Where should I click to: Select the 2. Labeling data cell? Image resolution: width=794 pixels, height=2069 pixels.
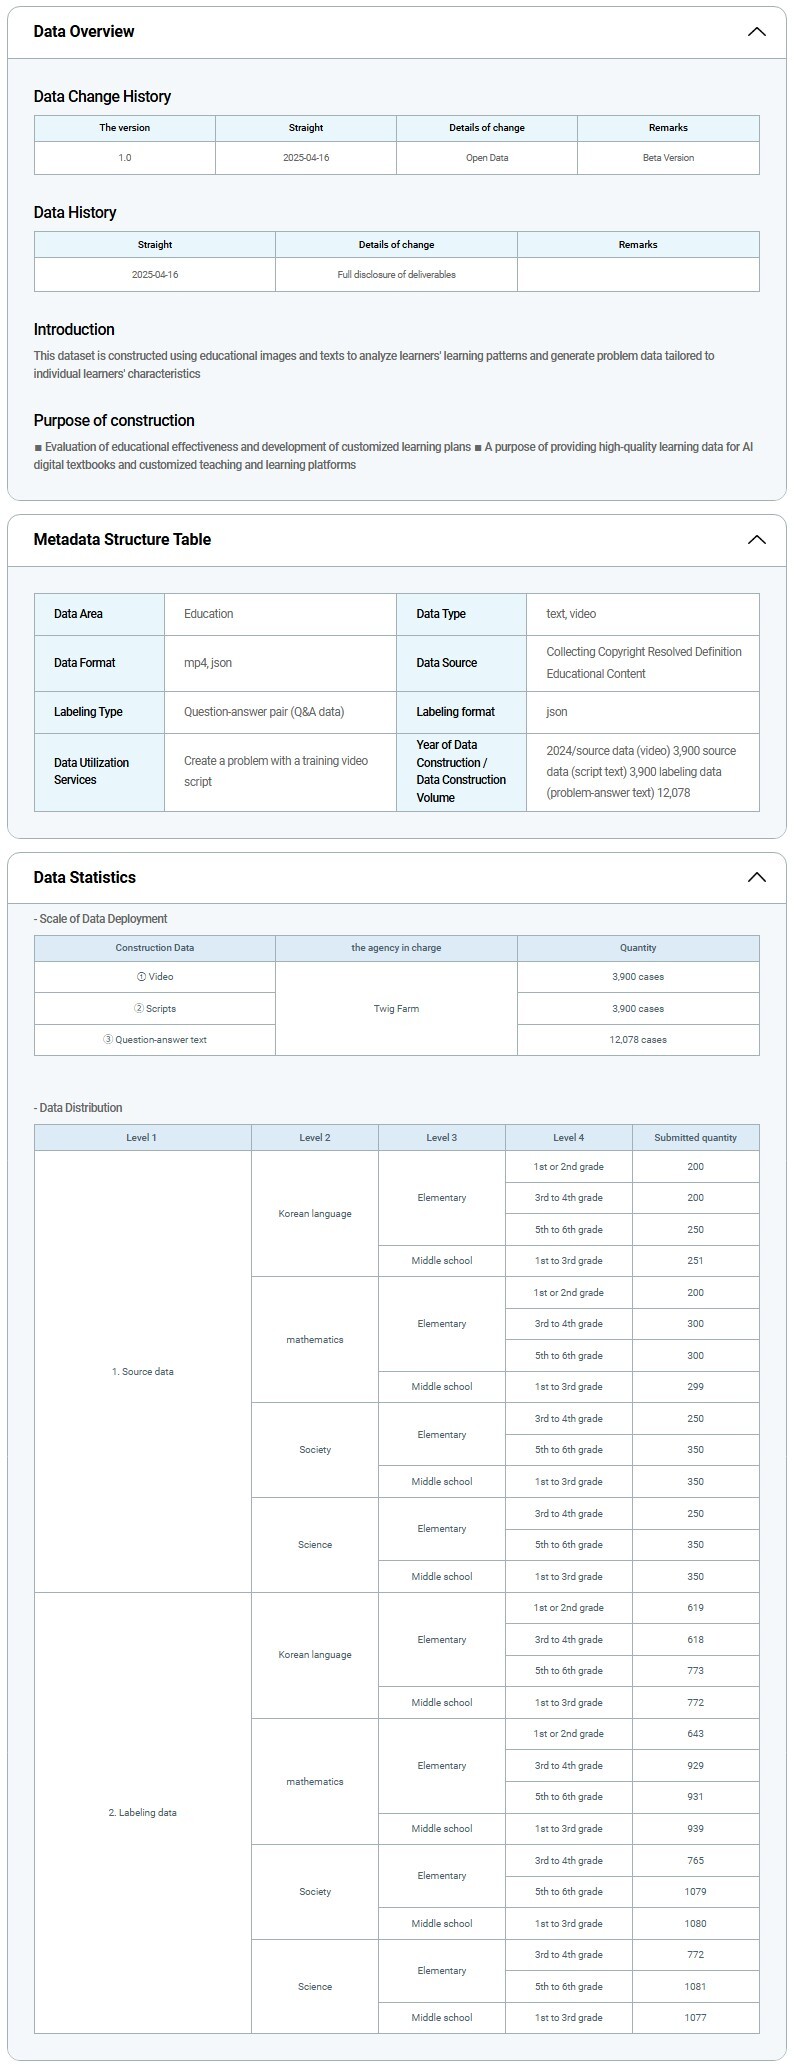pos(142,1813)
